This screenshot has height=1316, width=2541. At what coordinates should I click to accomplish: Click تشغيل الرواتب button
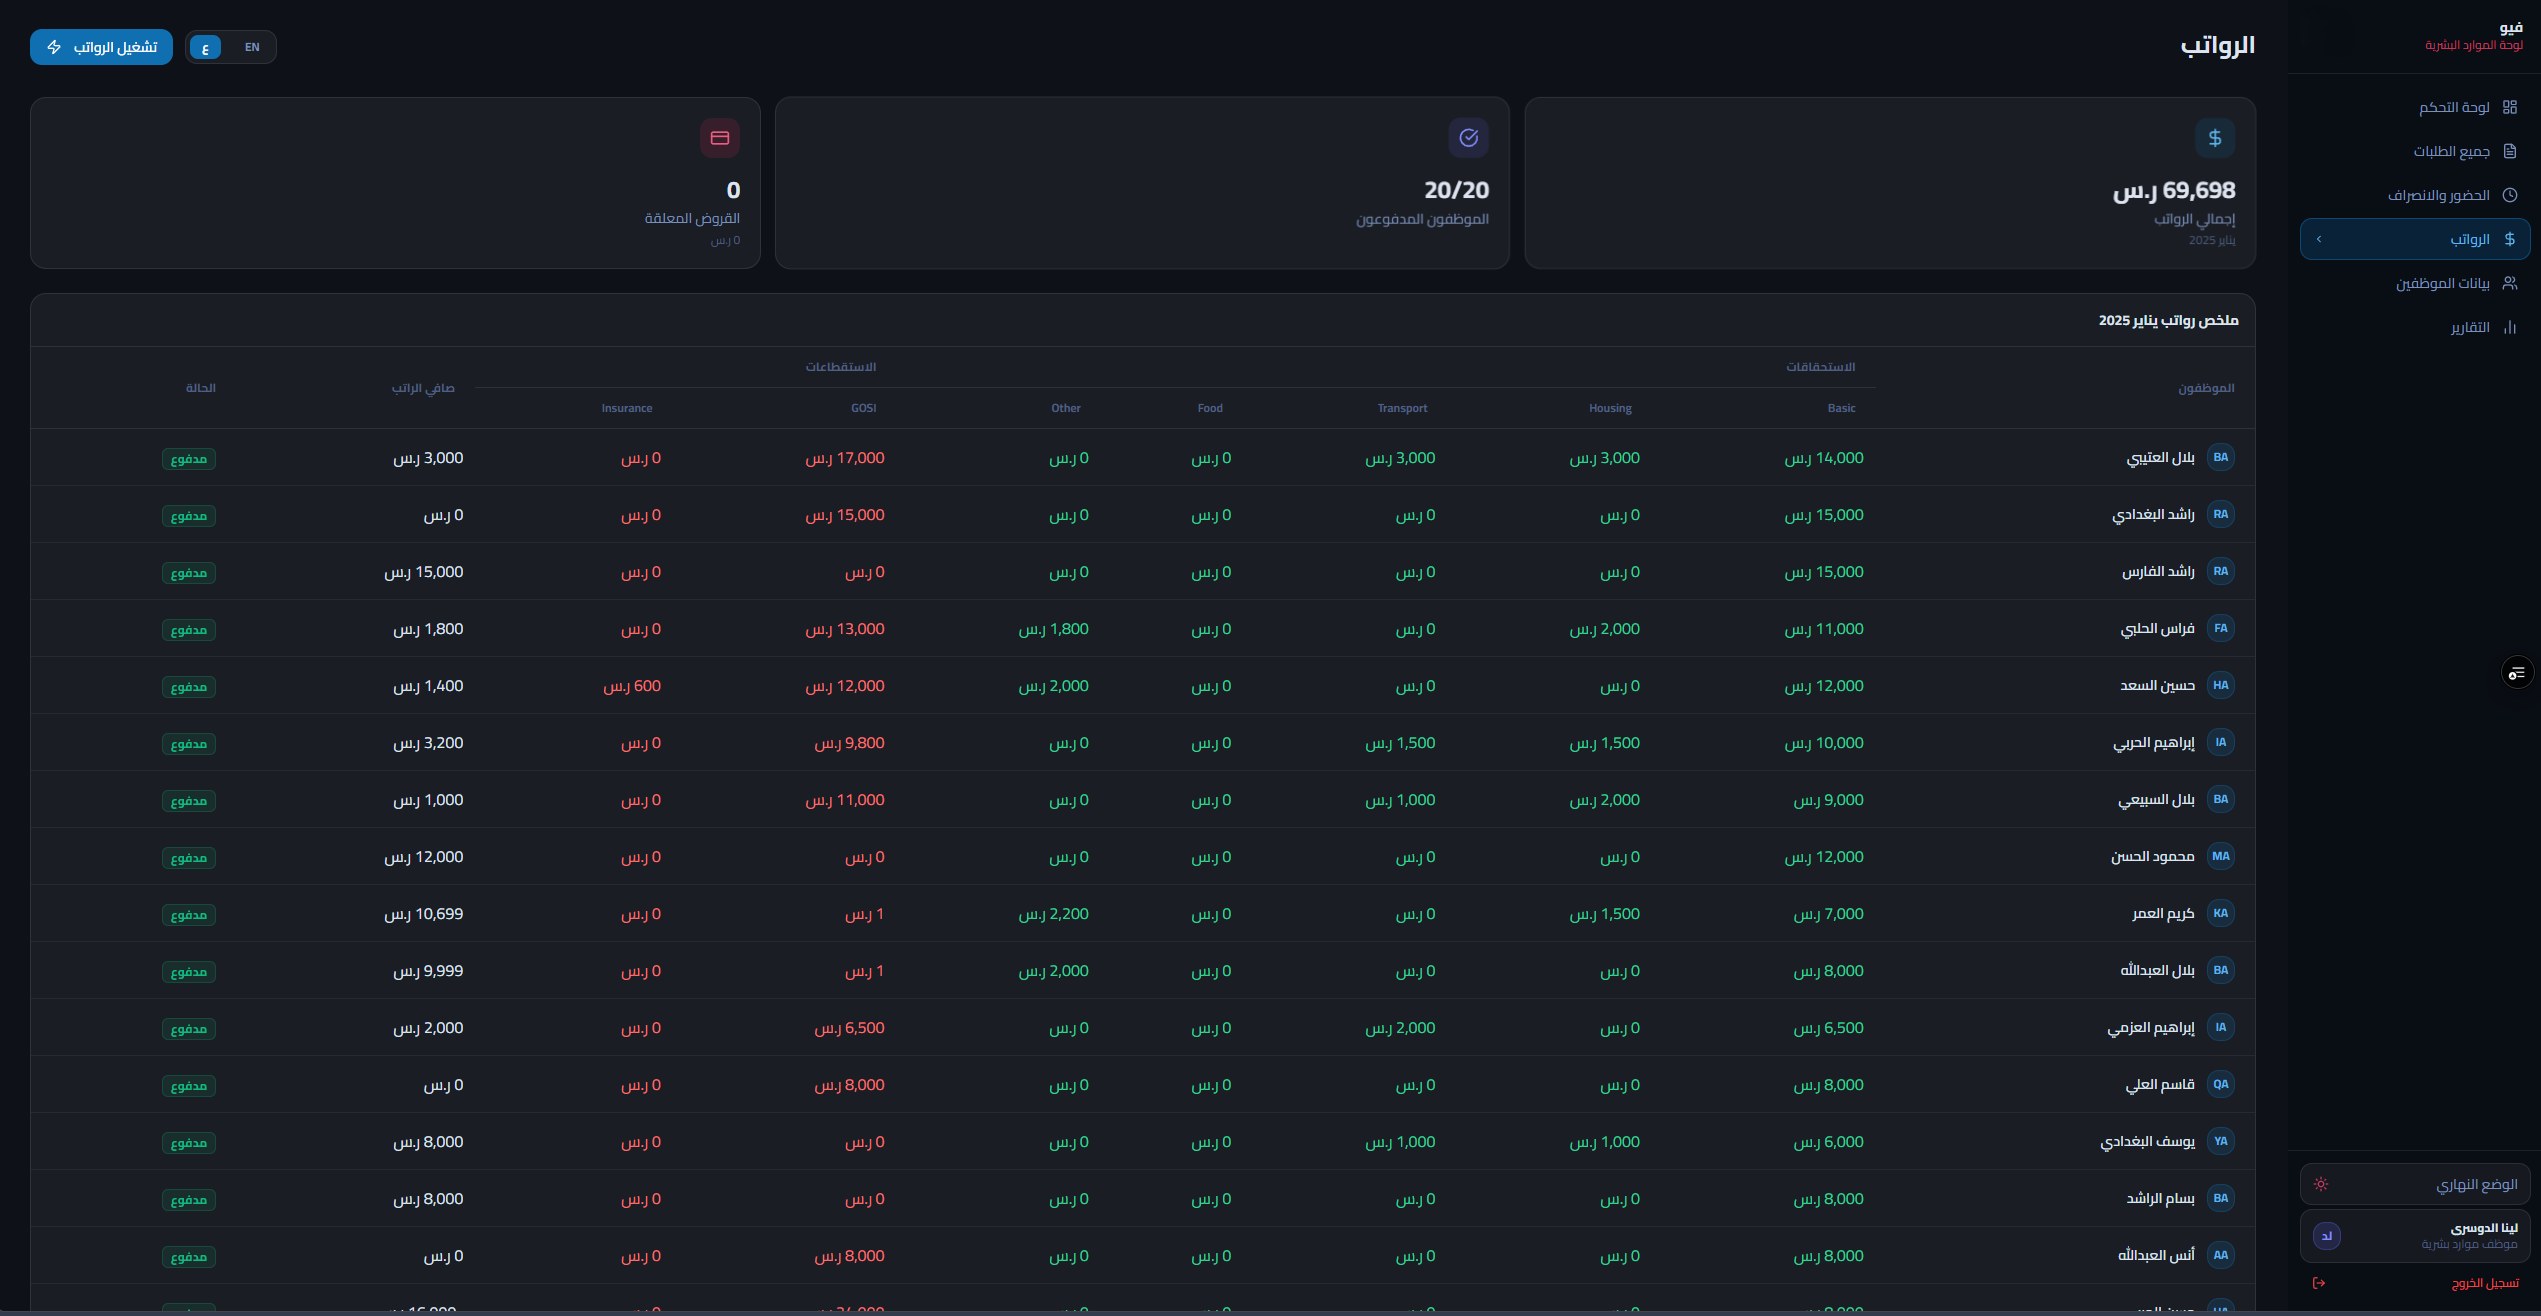tap(101, 47)
